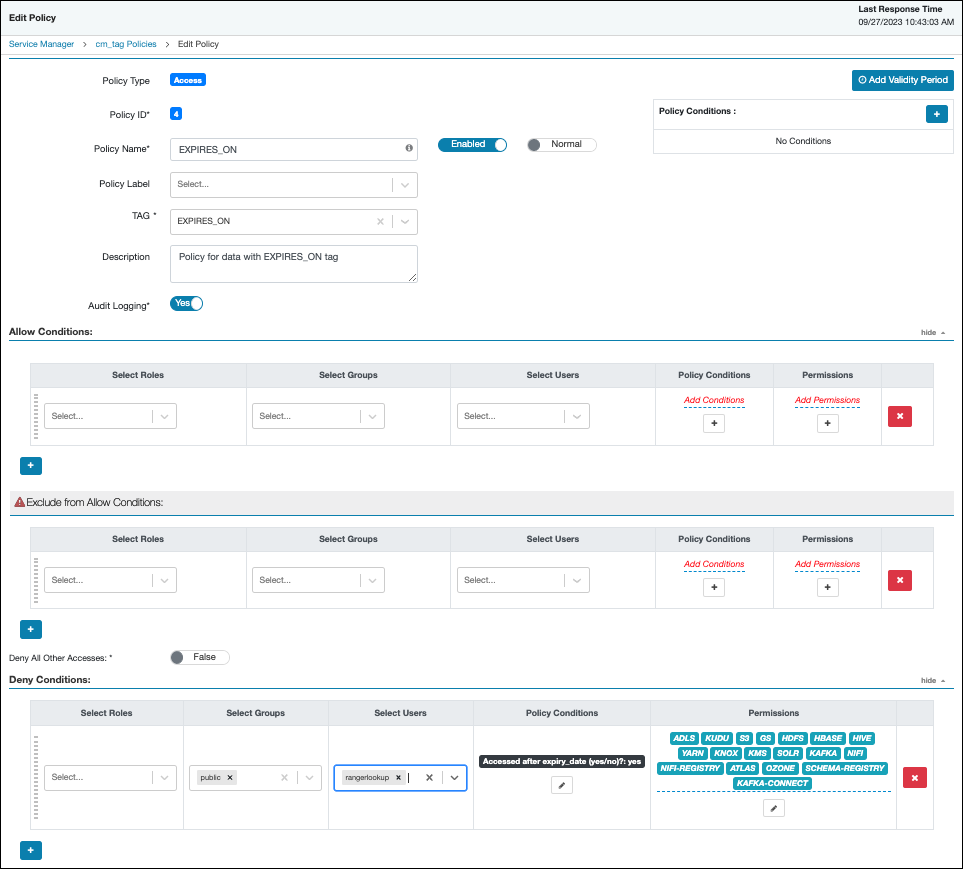Go to Service Manager breadcrumb
963x869 pixels.
tap(41, 44)
